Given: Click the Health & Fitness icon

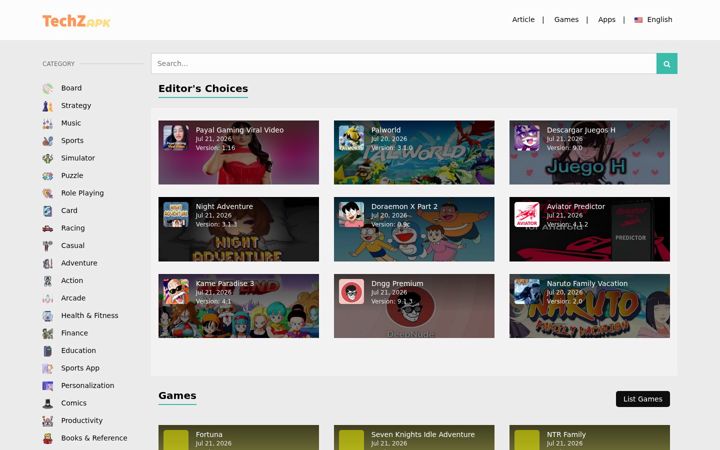Looking at the screenshot, I should 48,315.
